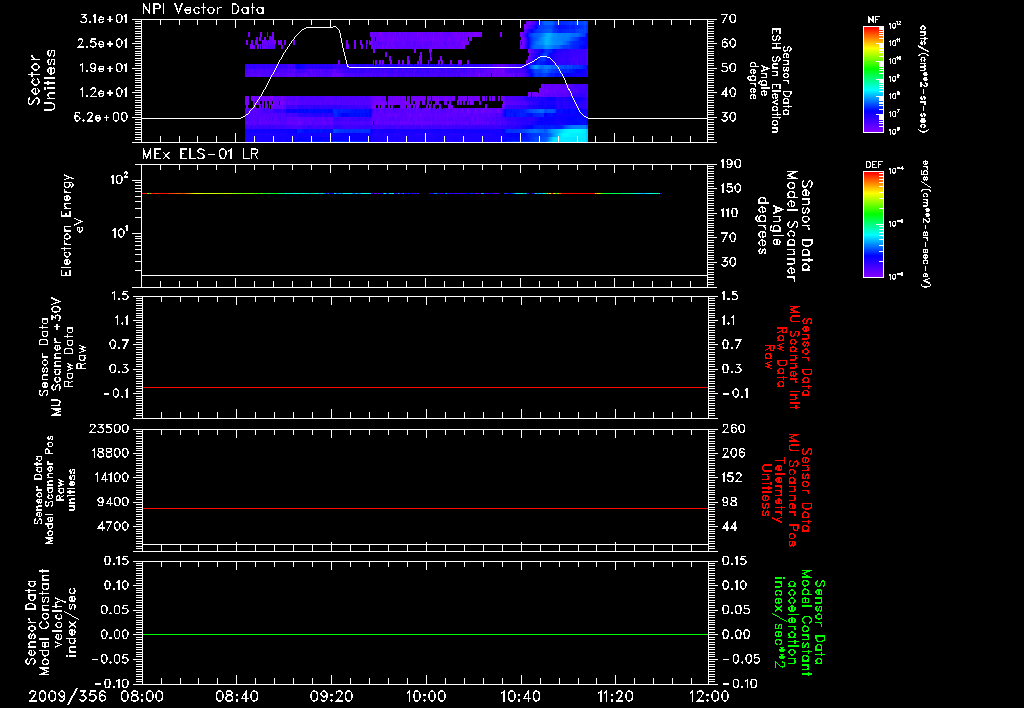Viewport: 1024px width, 708px height.
Task: Select the "Electron Energy eV" axis title
Action: 72,225
